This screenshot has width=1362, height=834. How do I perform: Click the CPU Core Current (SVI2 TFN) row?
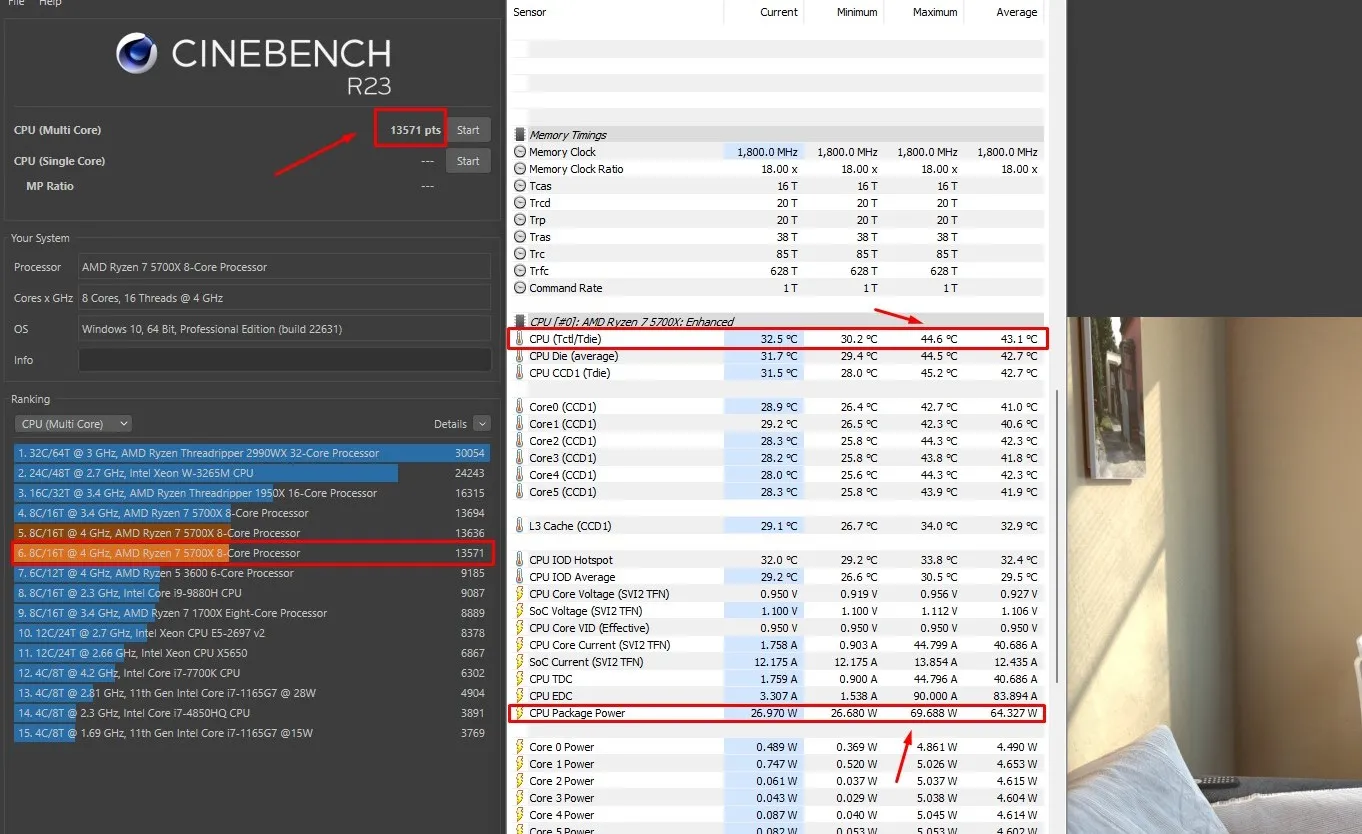(776, 645)
